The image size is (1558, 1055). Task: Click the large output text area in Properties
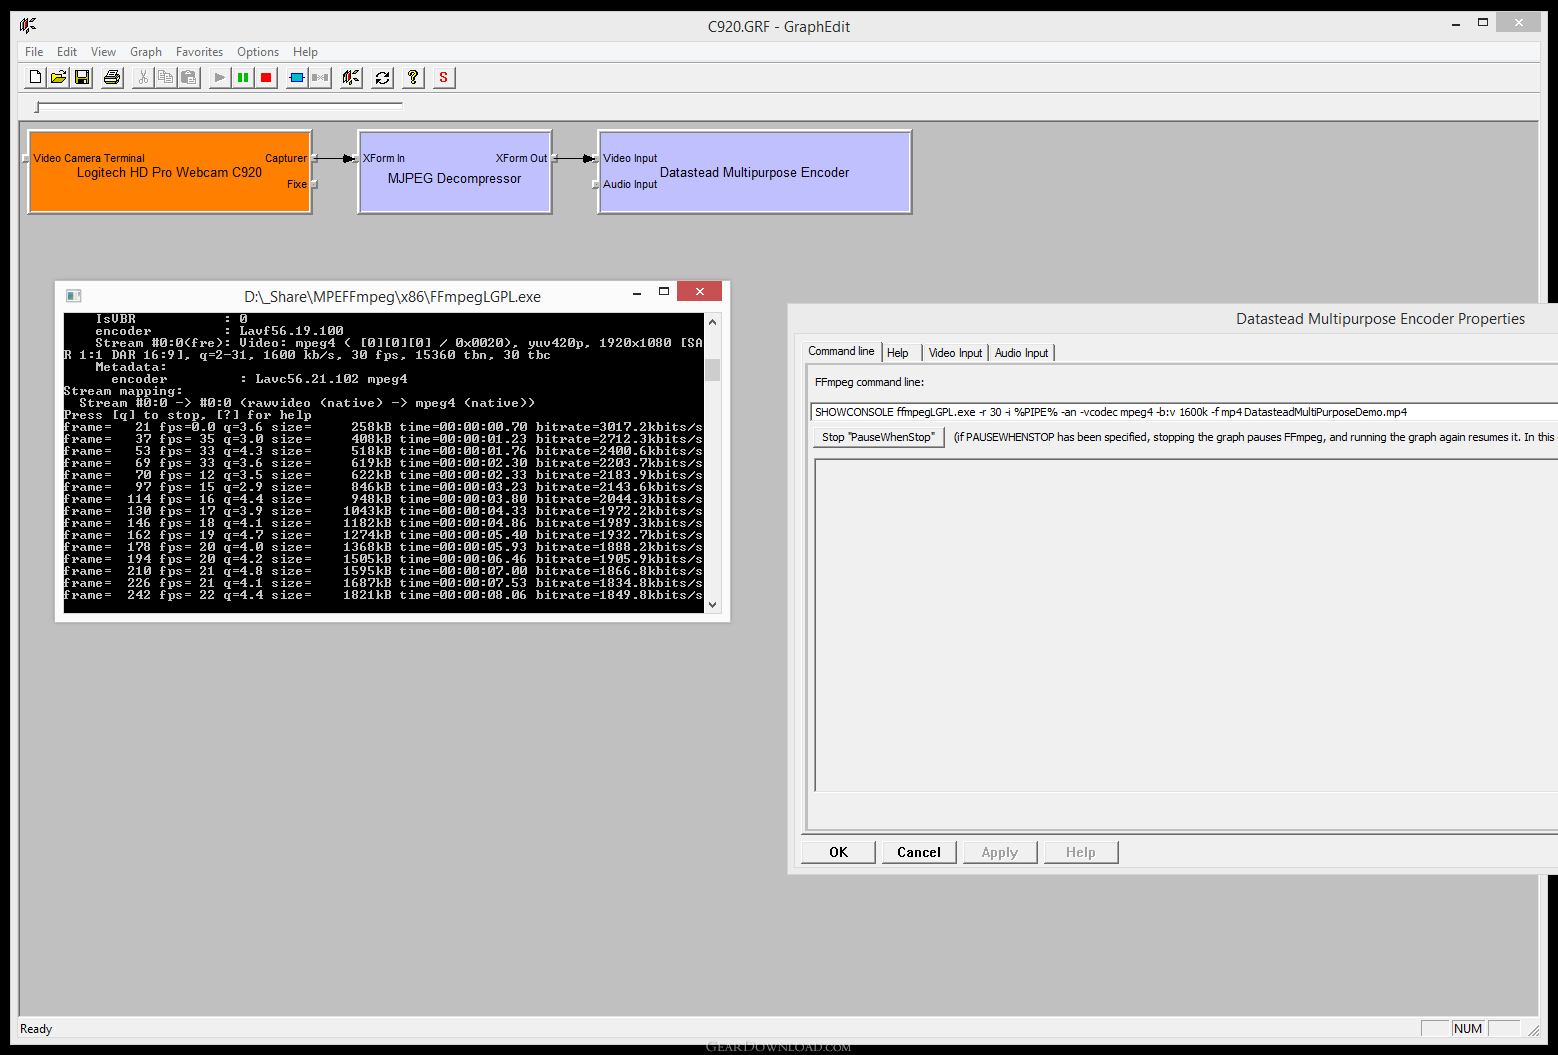pos(1186,625)
